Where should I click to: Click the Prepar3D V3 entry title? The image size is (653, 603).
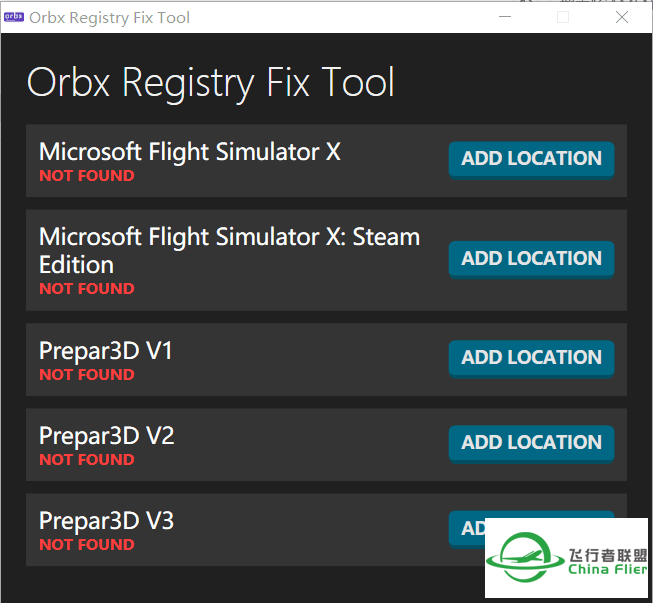pyautogui.click(x=106, y=521)
